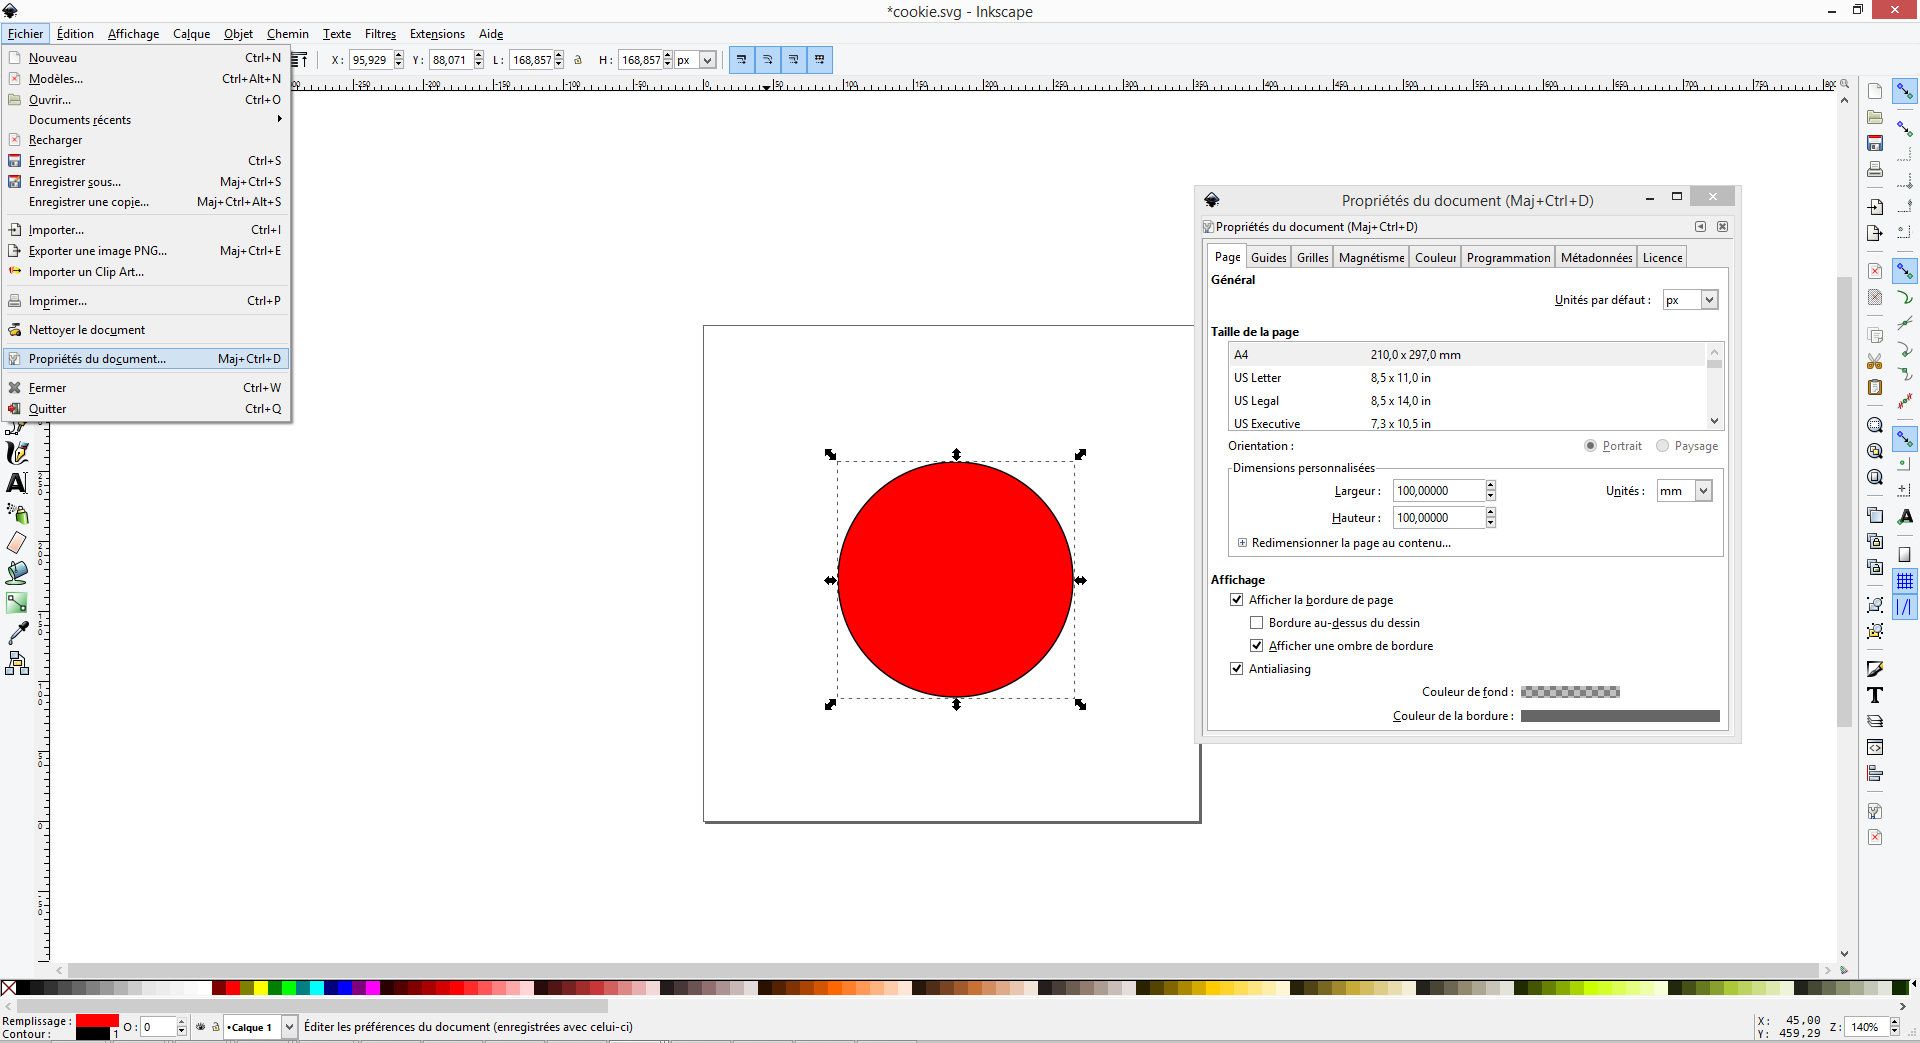Open the custom dimensions units dropdown
The width and height of the screenshot is (1920, 1043).
click(1684, 490)
